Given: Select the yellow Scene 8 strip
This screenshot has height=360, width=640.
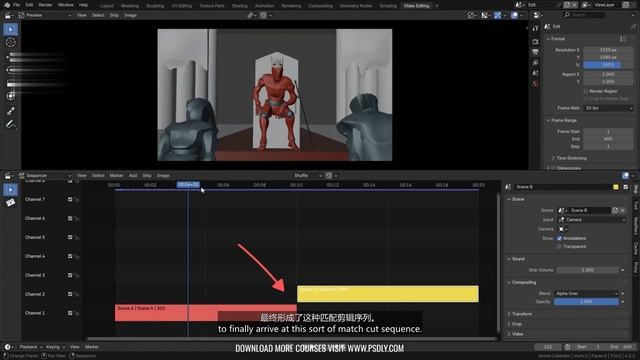Looking at the screenshot, I should pyautogui.click(x=387, y=294).
